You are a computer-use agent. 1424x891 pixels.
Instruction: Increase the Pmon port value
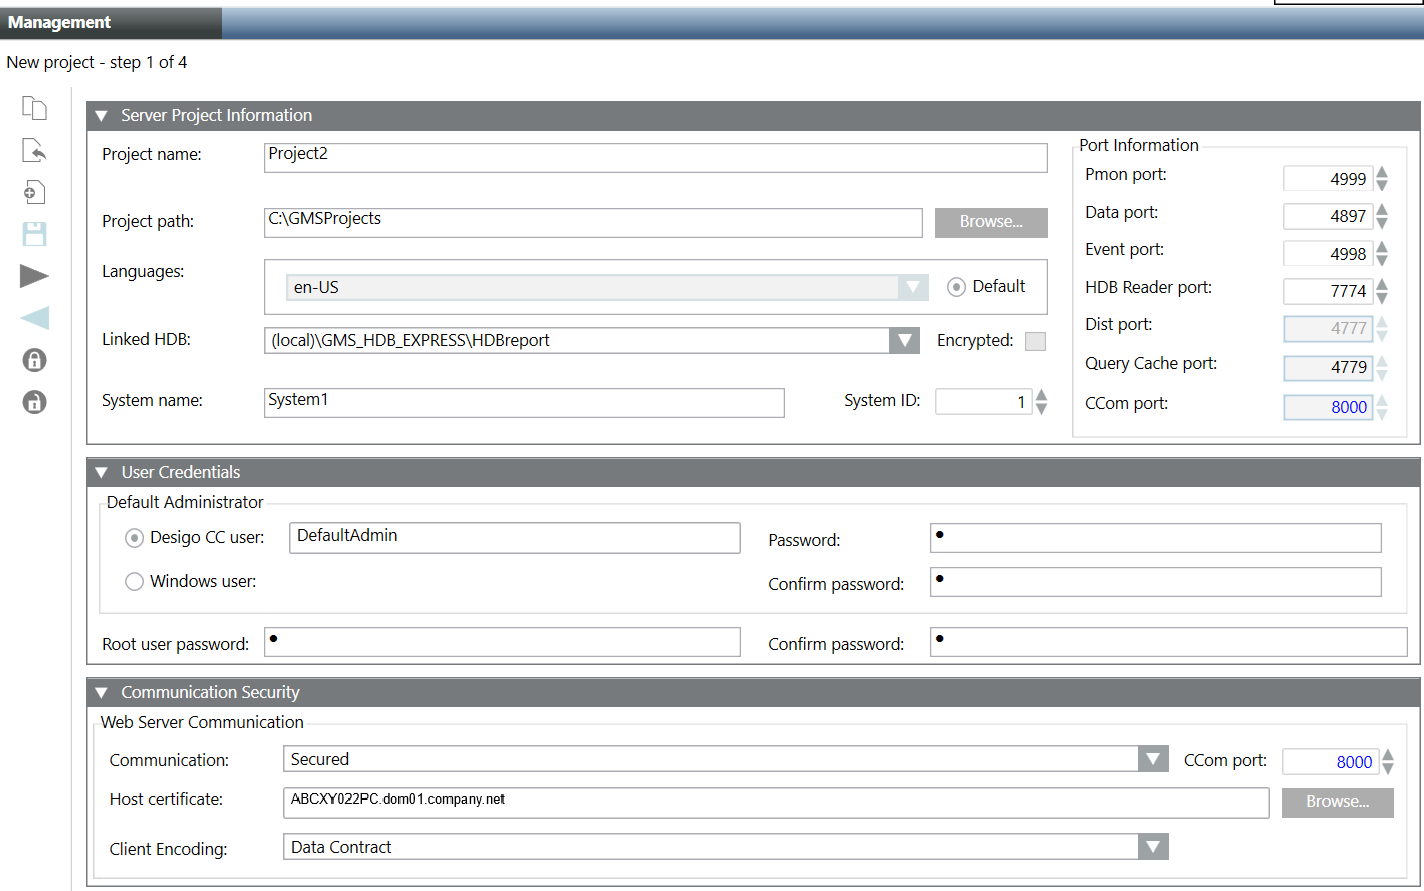click(x=1382, y=172)
